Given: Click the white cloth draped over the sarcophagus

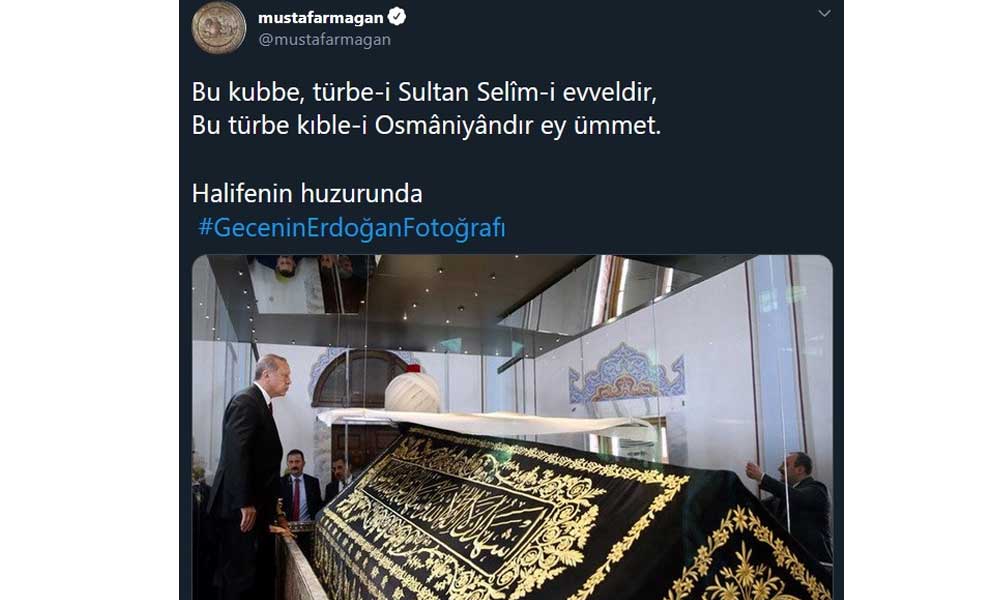Looking at the screenshot, I should click(x=485, y=422).
